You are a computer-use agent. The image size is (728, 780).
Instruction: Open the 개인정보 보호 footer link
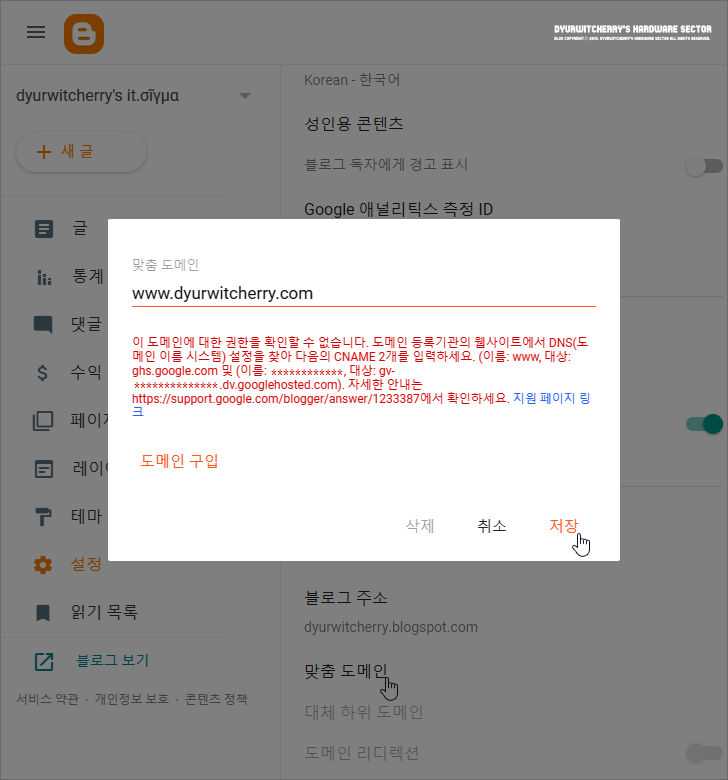pos(132,699)
